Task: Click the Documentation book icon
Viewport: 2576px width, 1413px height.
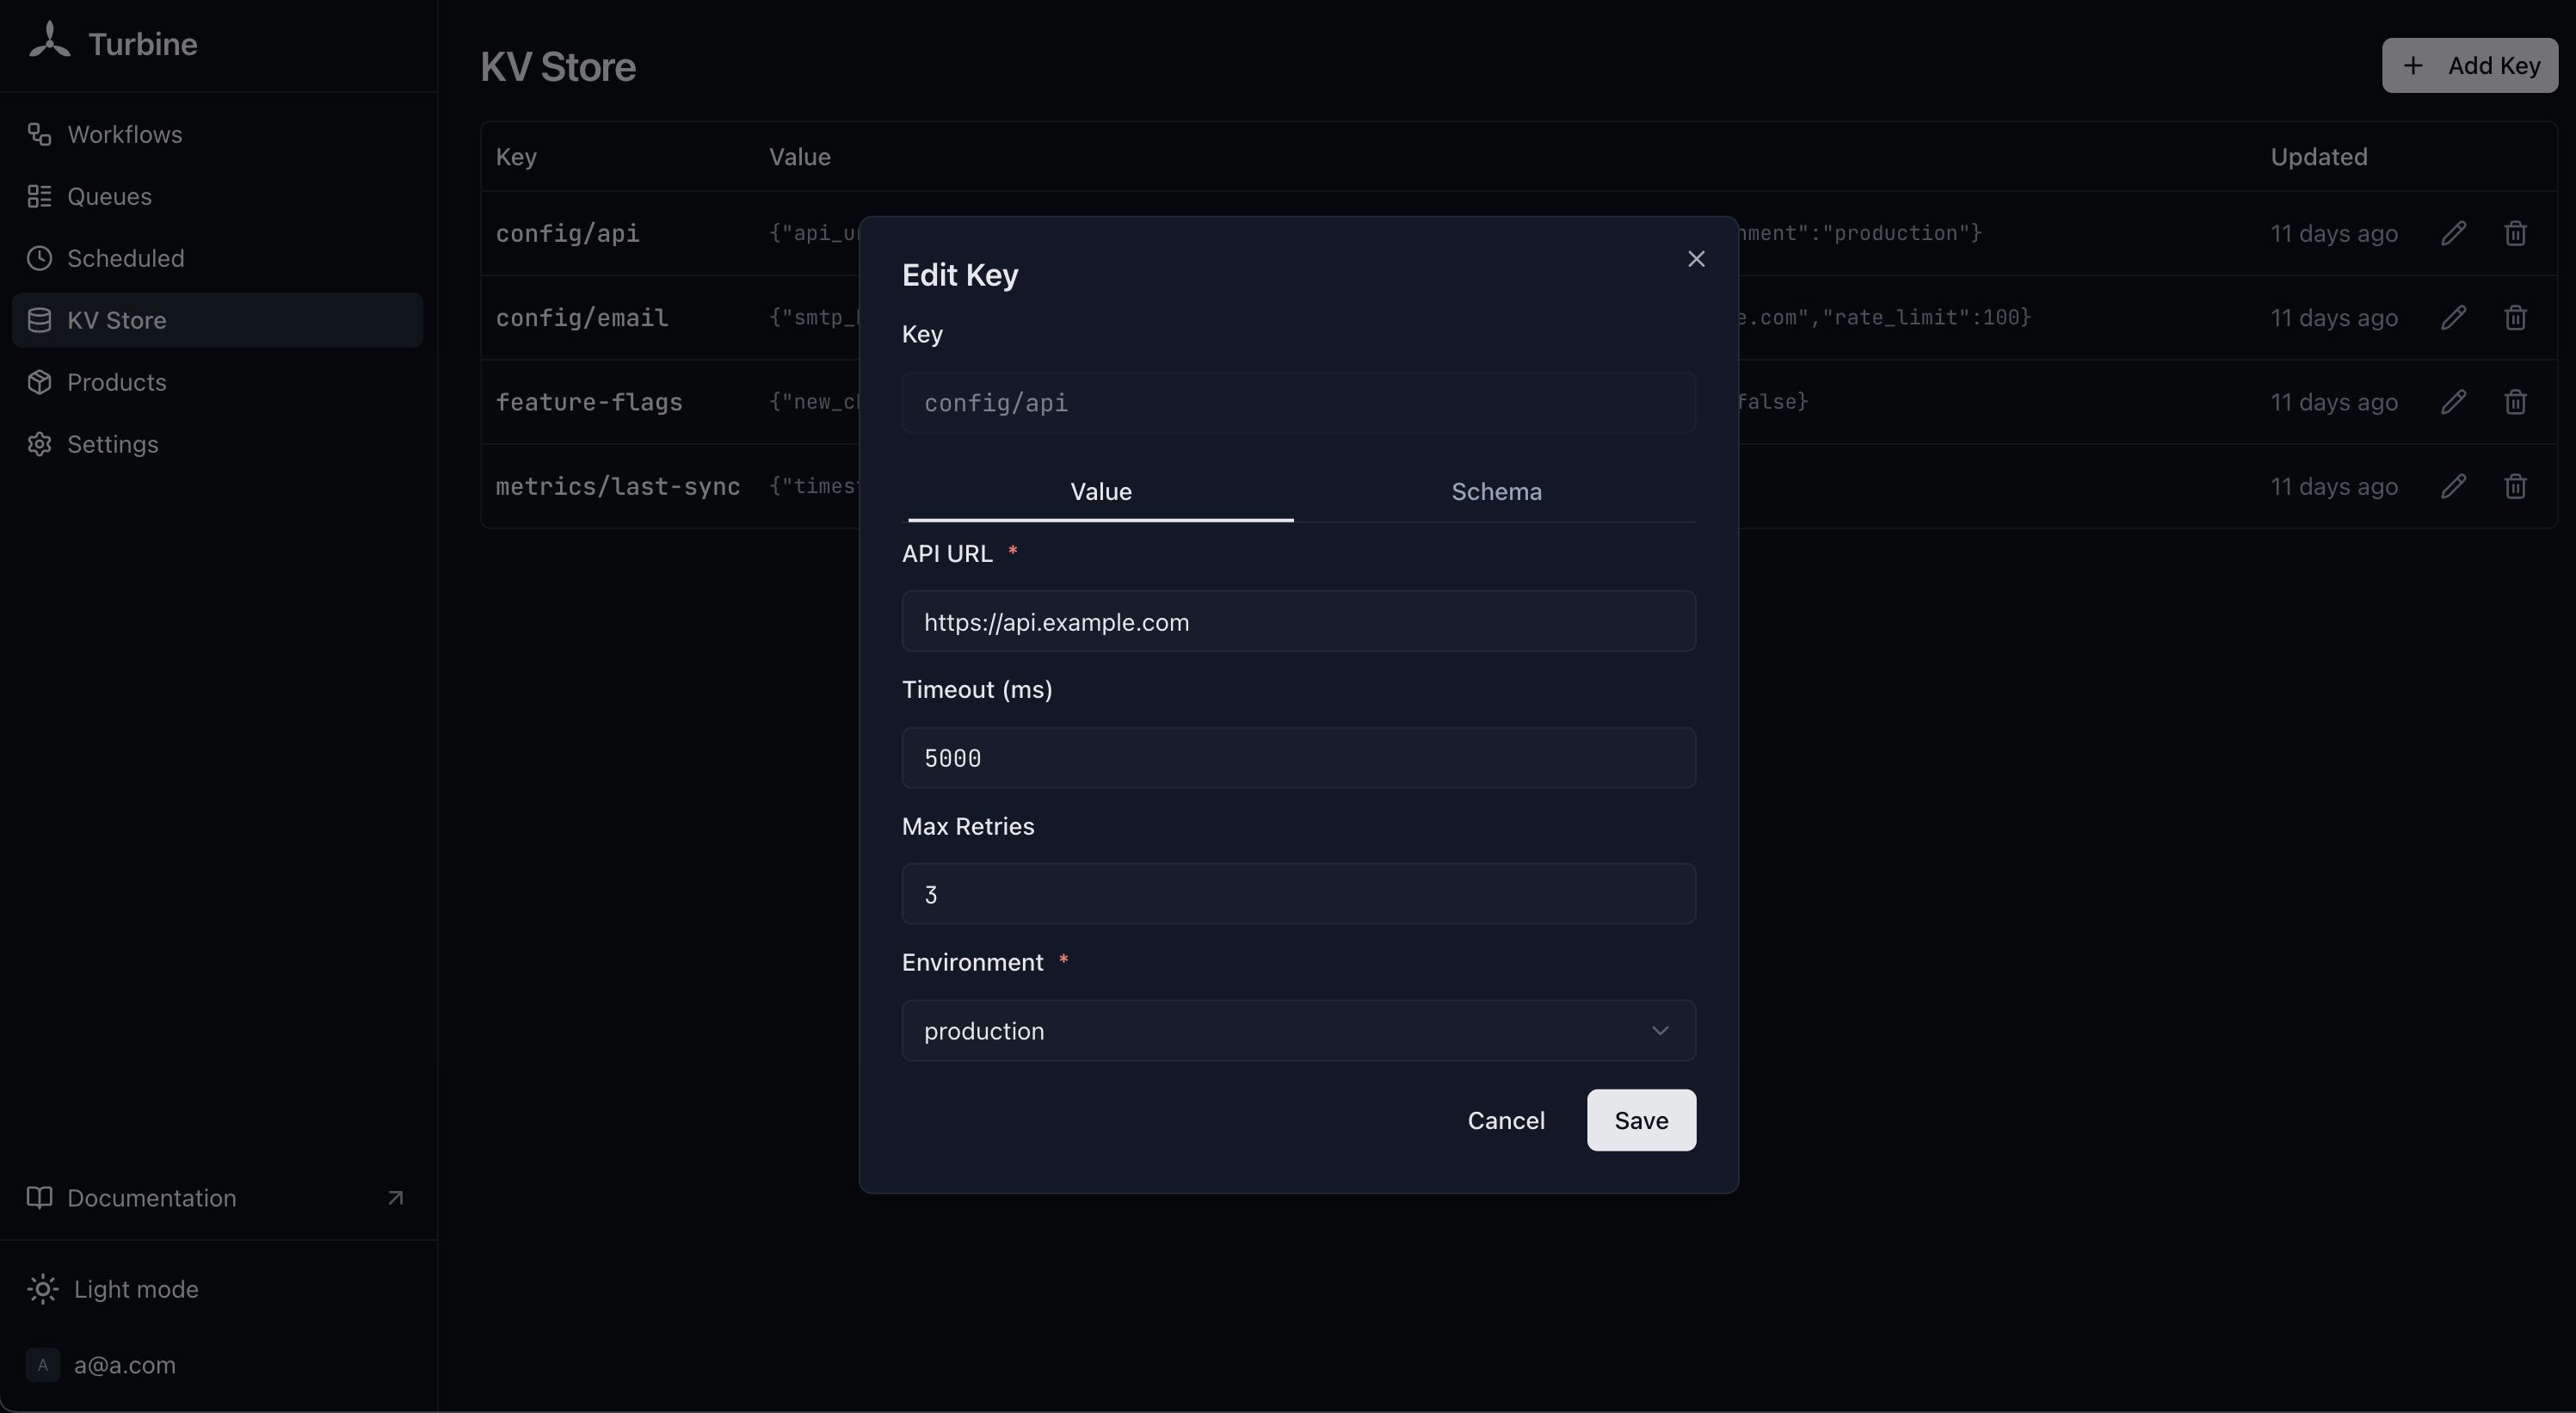Action: coord(39,1198)
